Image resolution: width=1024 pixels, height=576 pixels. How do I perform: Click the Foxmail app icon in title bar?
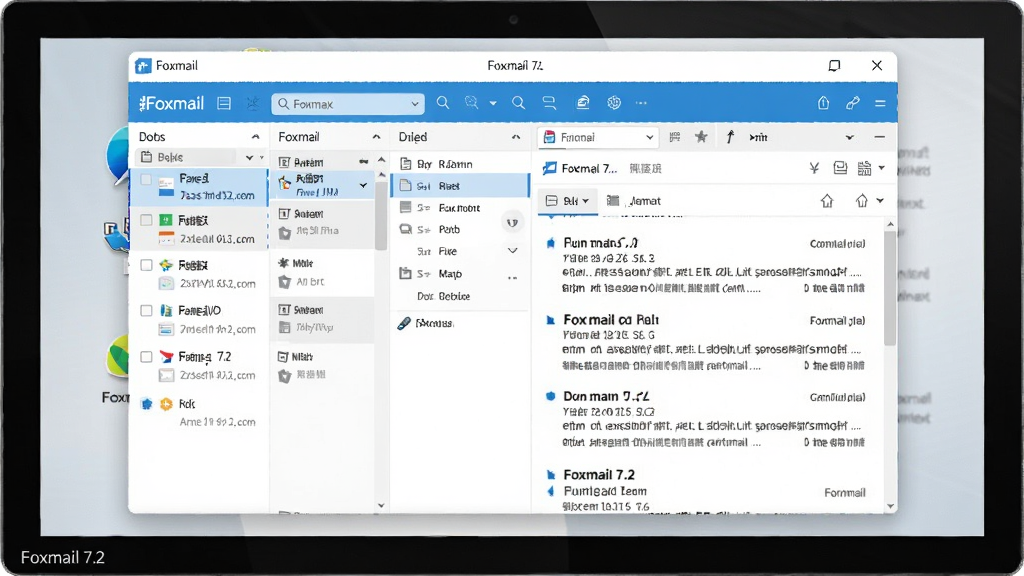pos(143,66)
